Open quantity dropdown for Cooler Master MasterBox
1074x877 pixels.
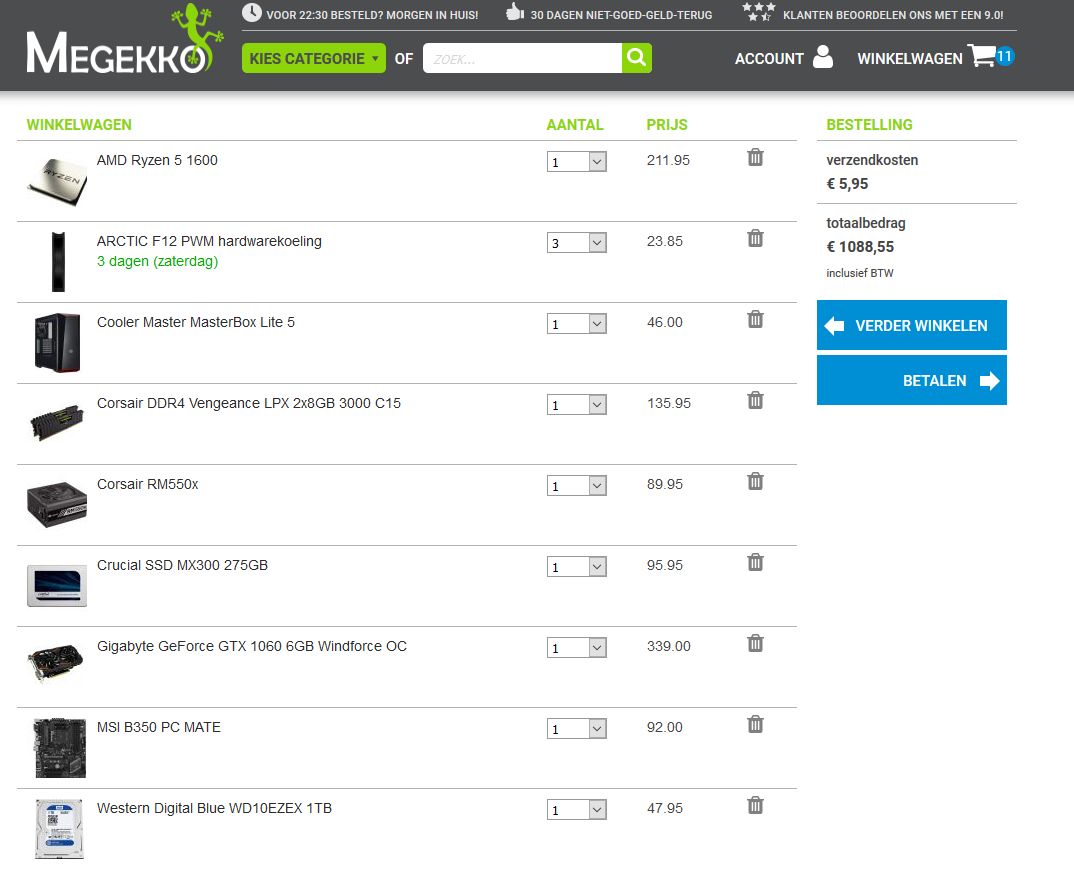tap(577, 323)
